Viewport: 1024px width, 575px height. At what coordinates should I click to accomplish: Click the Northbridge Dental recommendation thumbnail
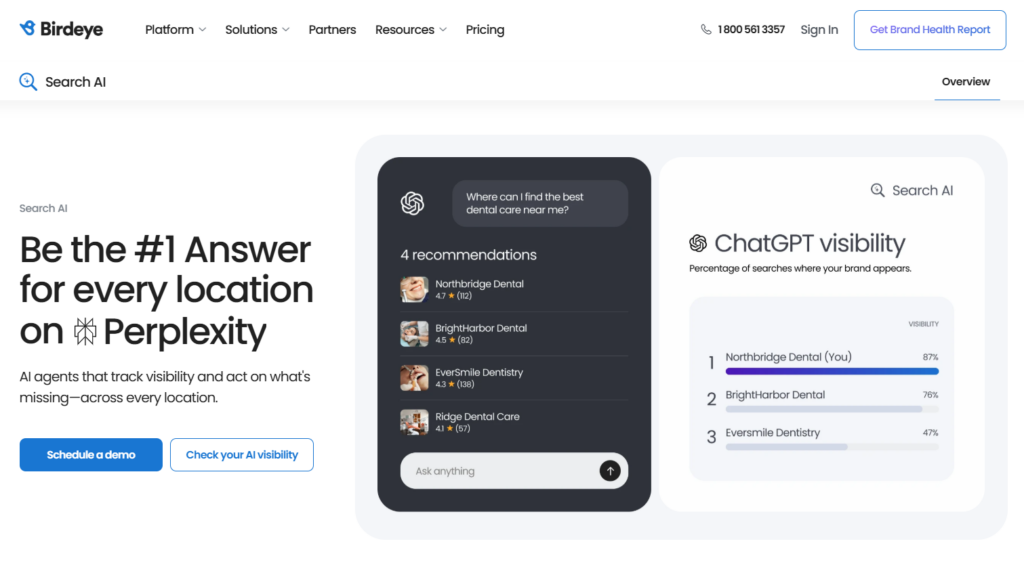(x=414, y=289)
